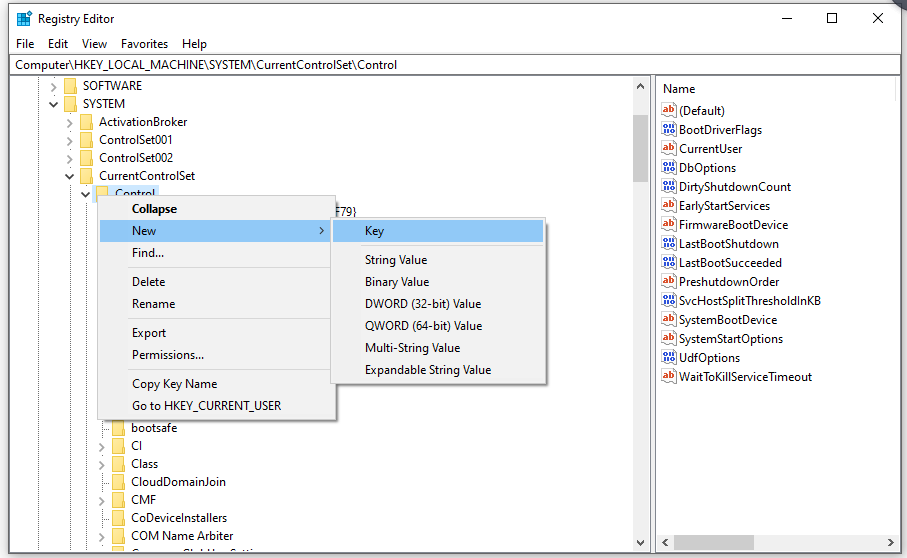907x558 pixels.
Task: Click the registry path address bar
Action: [x=455, y=65]
